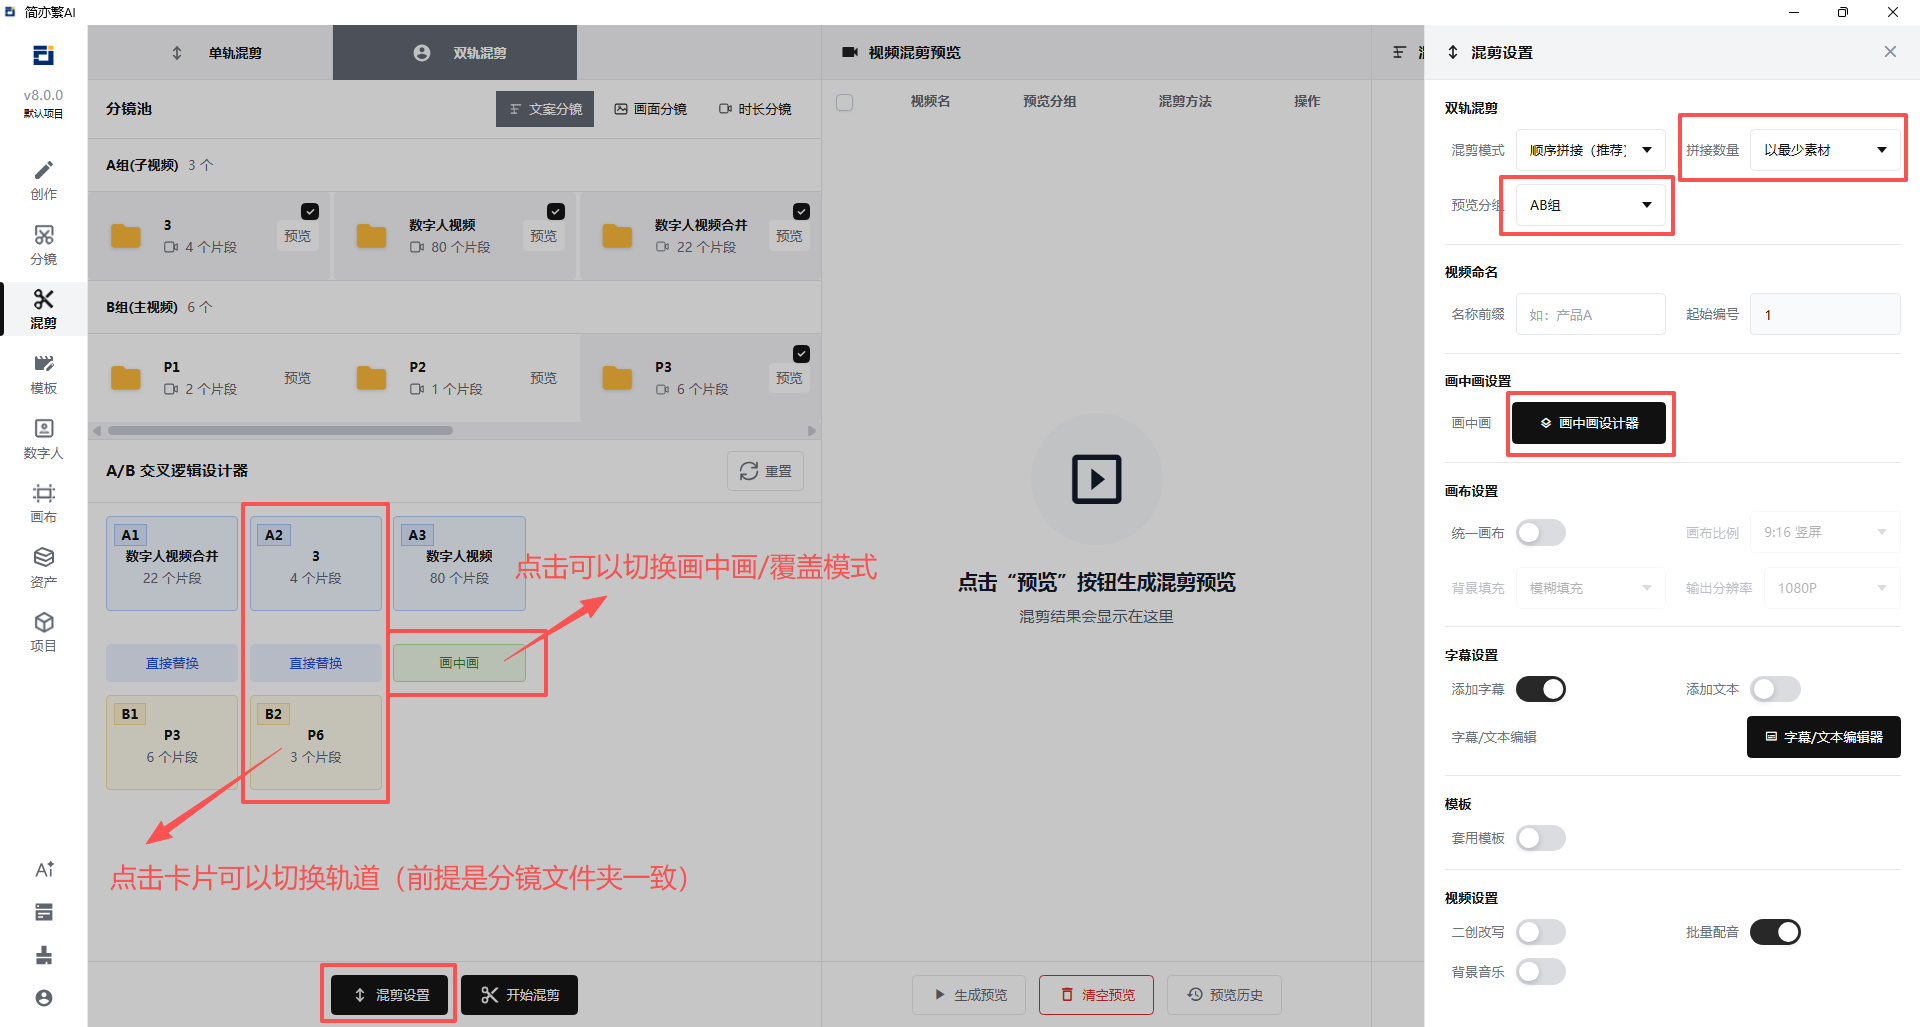Click the 起始编号 input field

(x=1825, y=314)
